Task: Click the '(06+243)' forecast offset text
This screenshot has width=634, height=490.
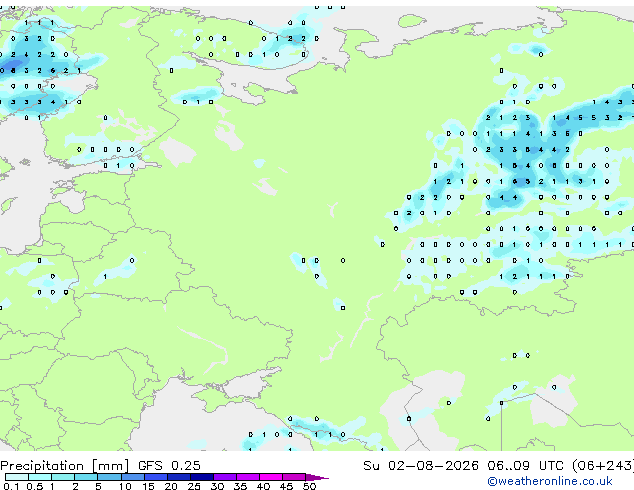Action: (603, 466)
